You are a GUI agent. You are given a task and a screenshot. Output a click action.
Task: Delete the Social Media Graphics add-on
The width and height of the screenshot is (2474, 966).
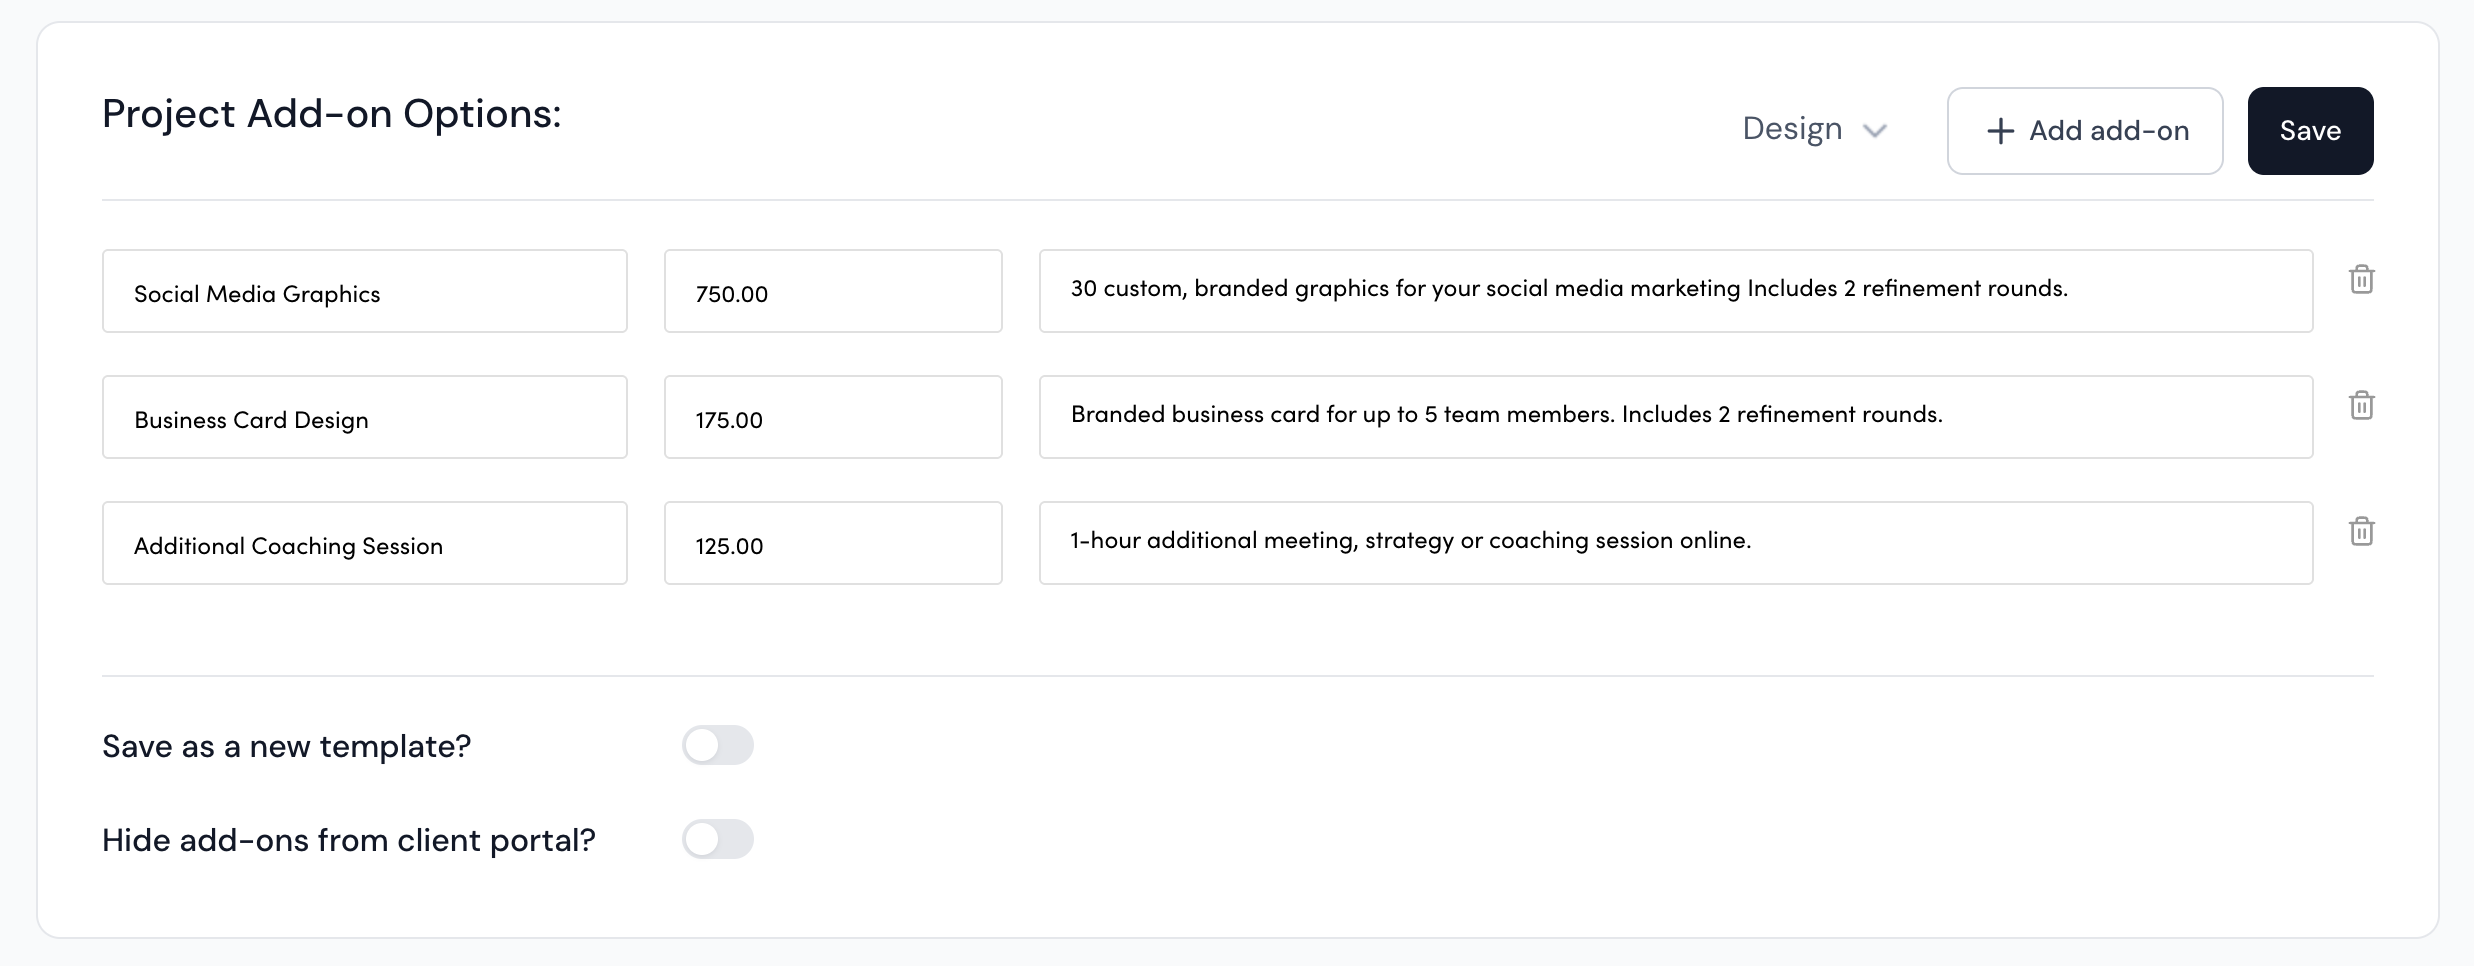pos(2361,280)
